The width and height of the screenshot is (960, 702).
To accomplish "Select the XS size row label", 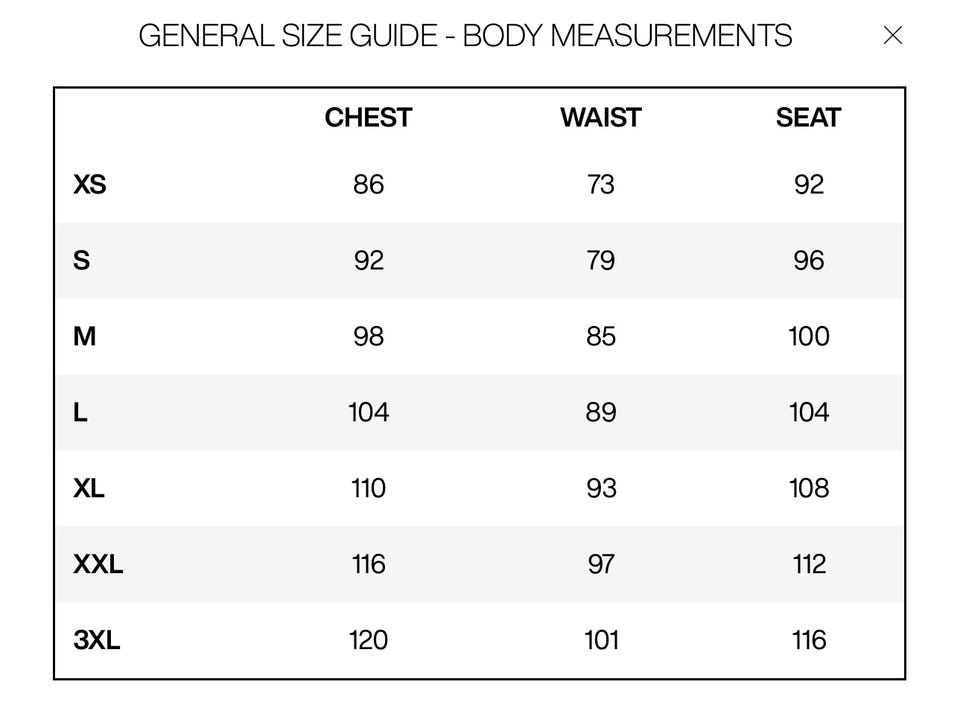I will pos(90,185).
